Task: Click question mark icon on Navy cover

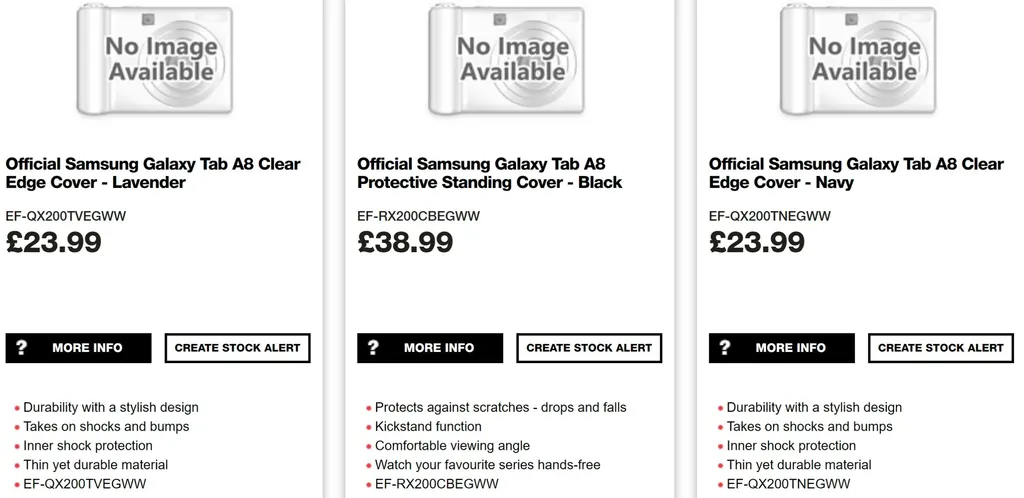Action: tap(725, 348)
